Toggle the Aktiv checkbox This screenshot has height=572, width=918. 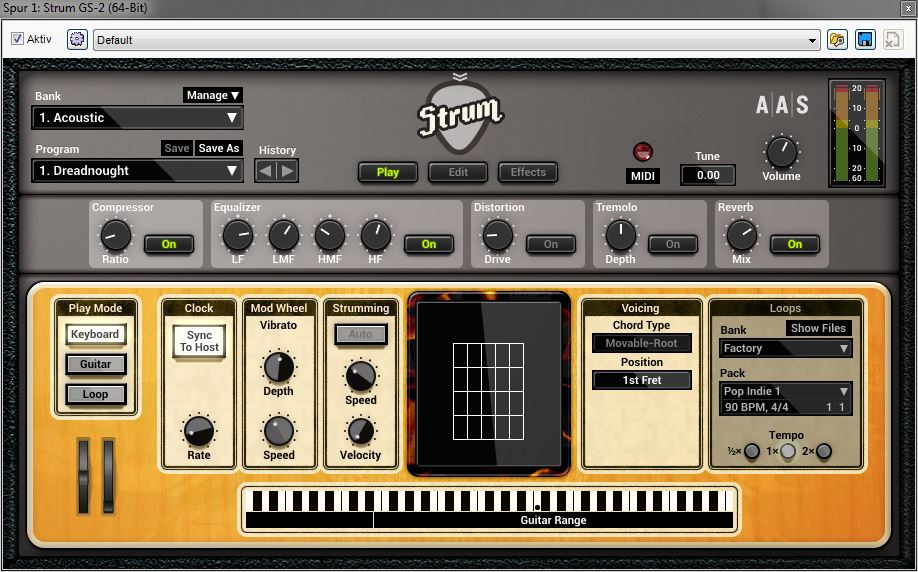point(18,39)
